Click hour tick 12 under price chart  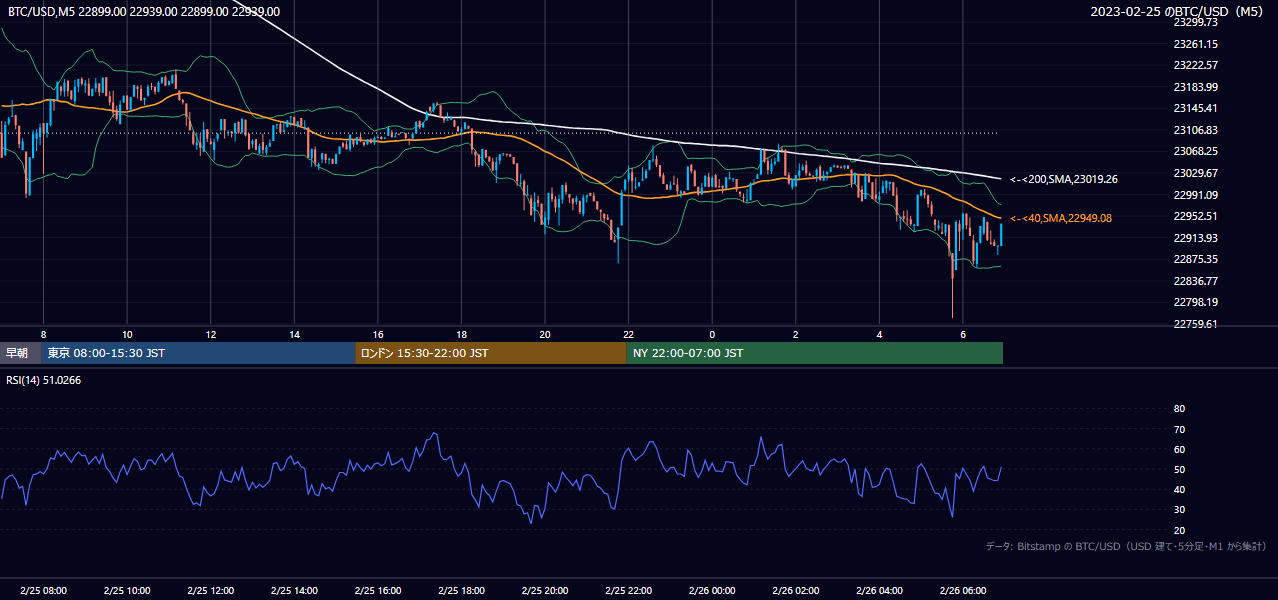211,334
